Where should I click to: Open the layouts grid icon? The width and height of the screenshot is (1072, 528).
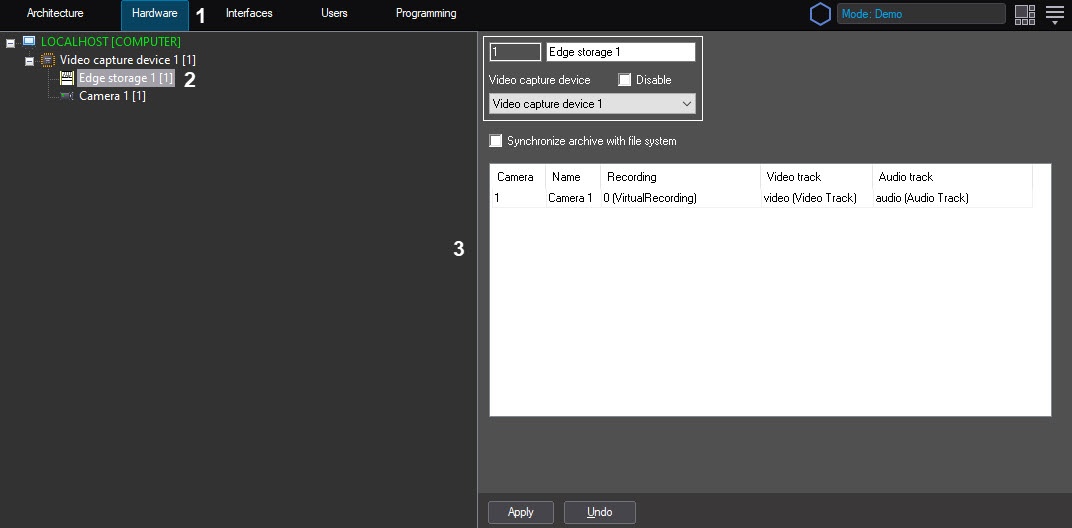(x=1024, y=14)
